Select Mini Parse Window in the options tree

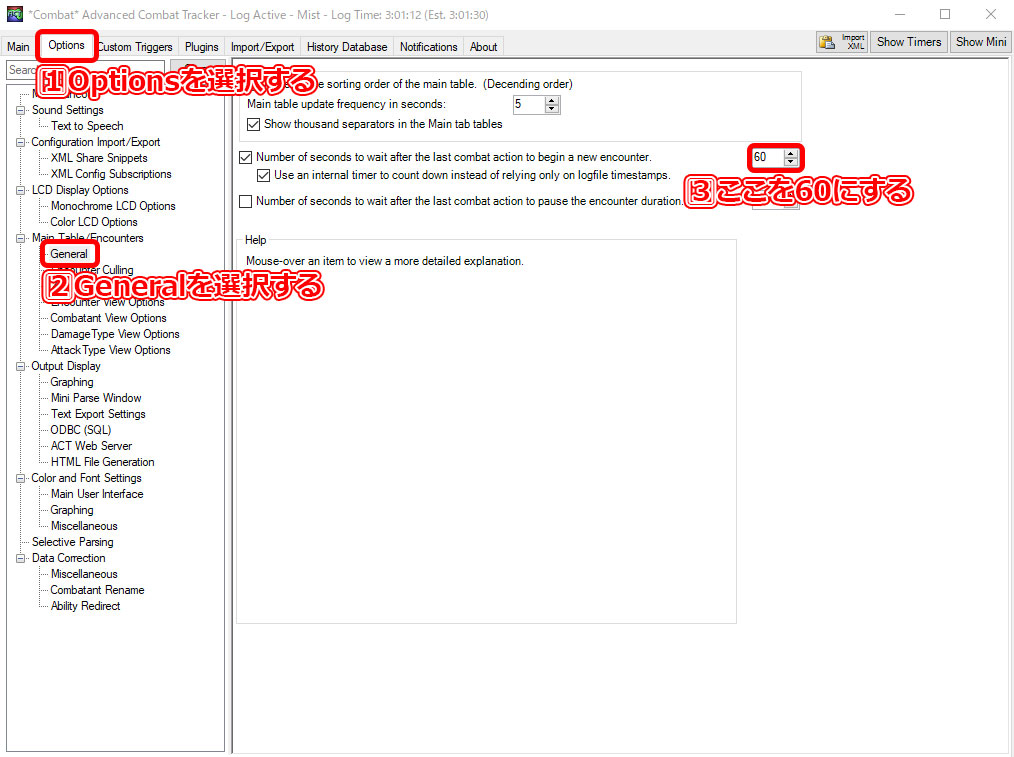point(96,398)
